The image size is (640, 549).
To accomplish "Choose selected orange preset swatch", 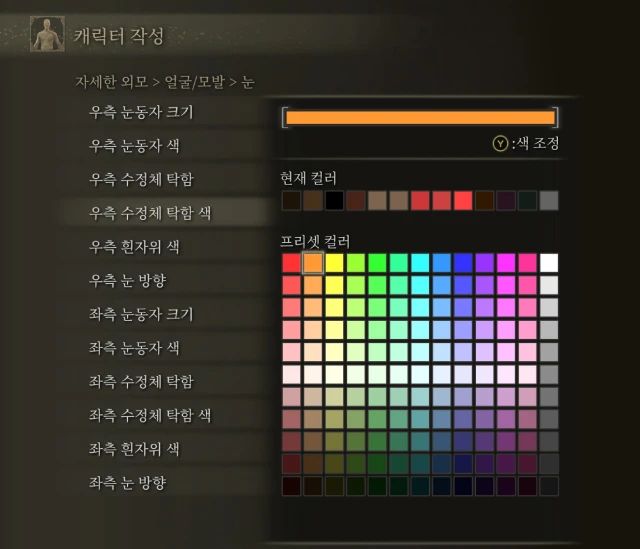I will click(x=313, y=263).
